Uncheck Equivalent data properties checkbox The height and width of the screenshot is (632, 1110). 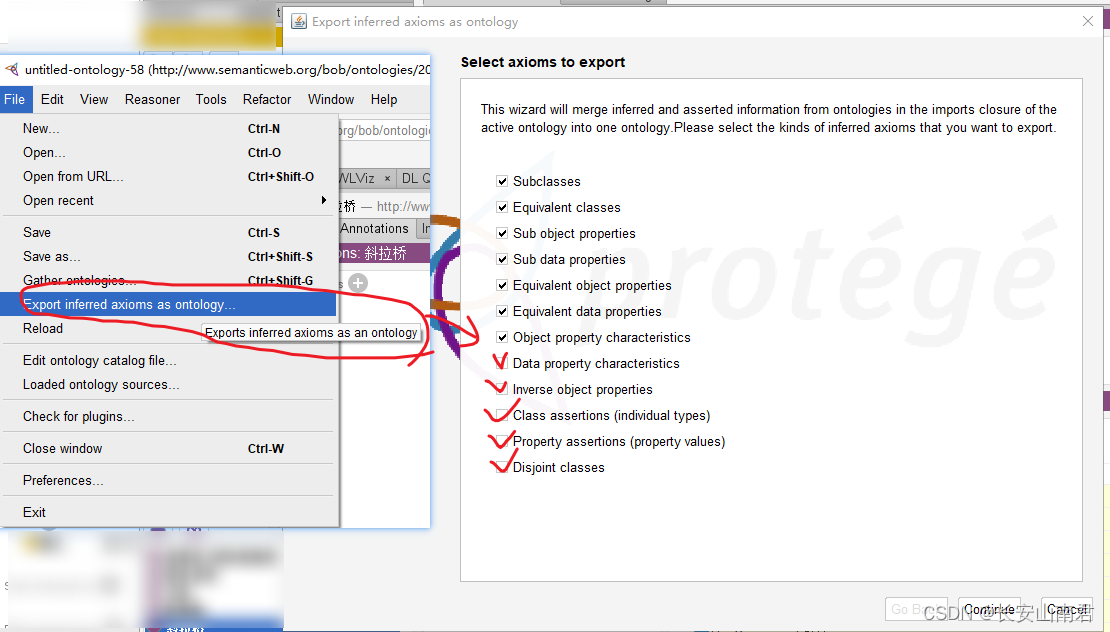[502, 311]
